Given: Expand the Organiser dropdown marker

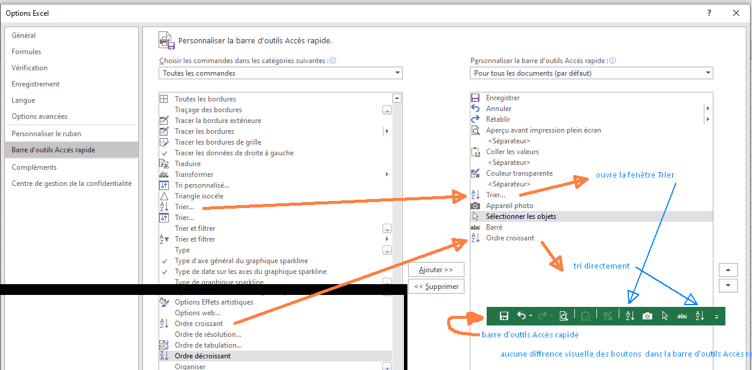Looking at the screenshot, I should pyautogui.click(x=387, y=366).
